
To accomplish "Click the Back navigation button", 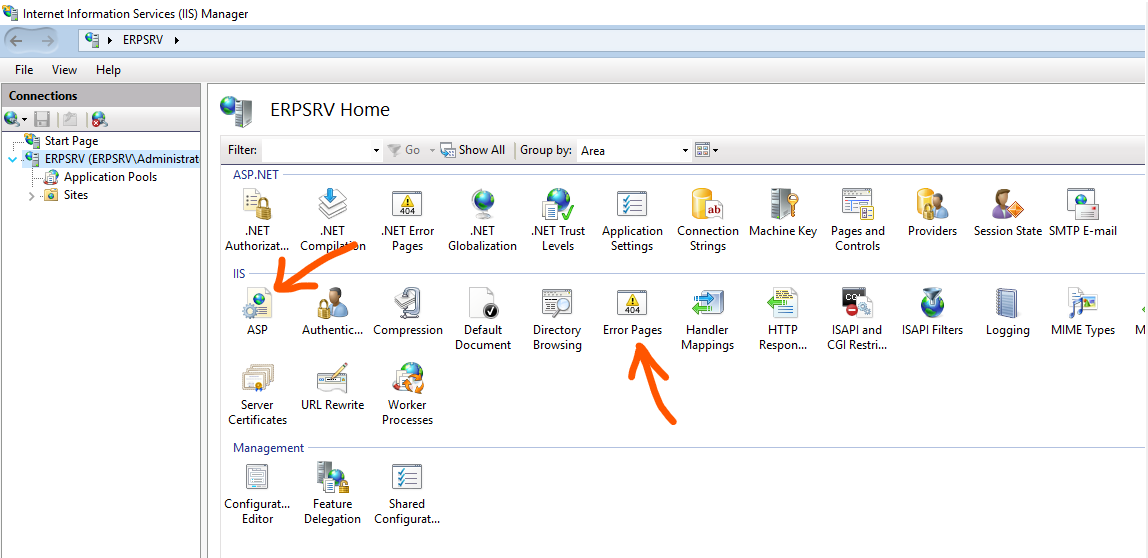I will pos(17,40).
